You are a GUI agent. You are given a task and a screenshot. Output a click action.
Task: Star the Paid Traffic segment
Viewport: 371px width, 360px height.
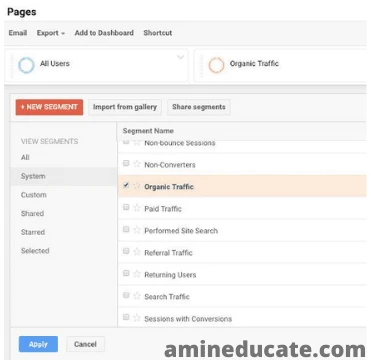point(137,208)
